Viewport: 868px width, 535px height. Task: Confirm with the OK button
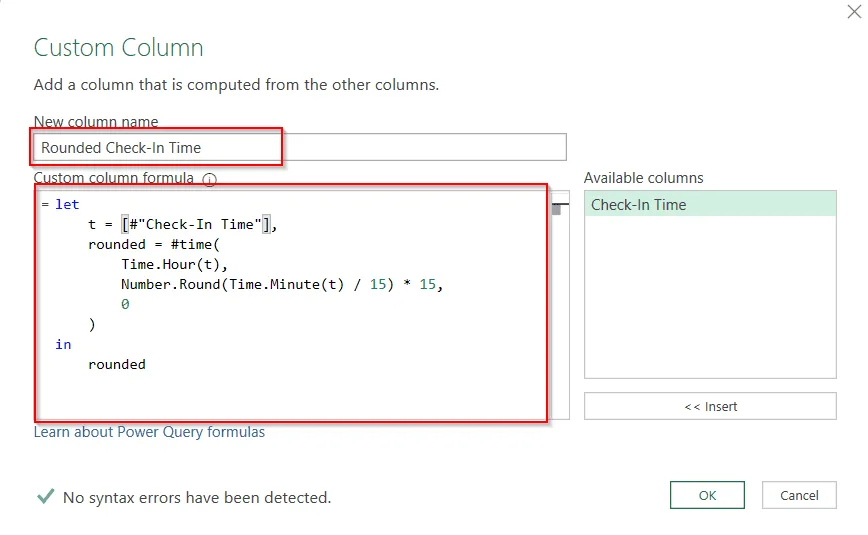[x=707, y=495]
